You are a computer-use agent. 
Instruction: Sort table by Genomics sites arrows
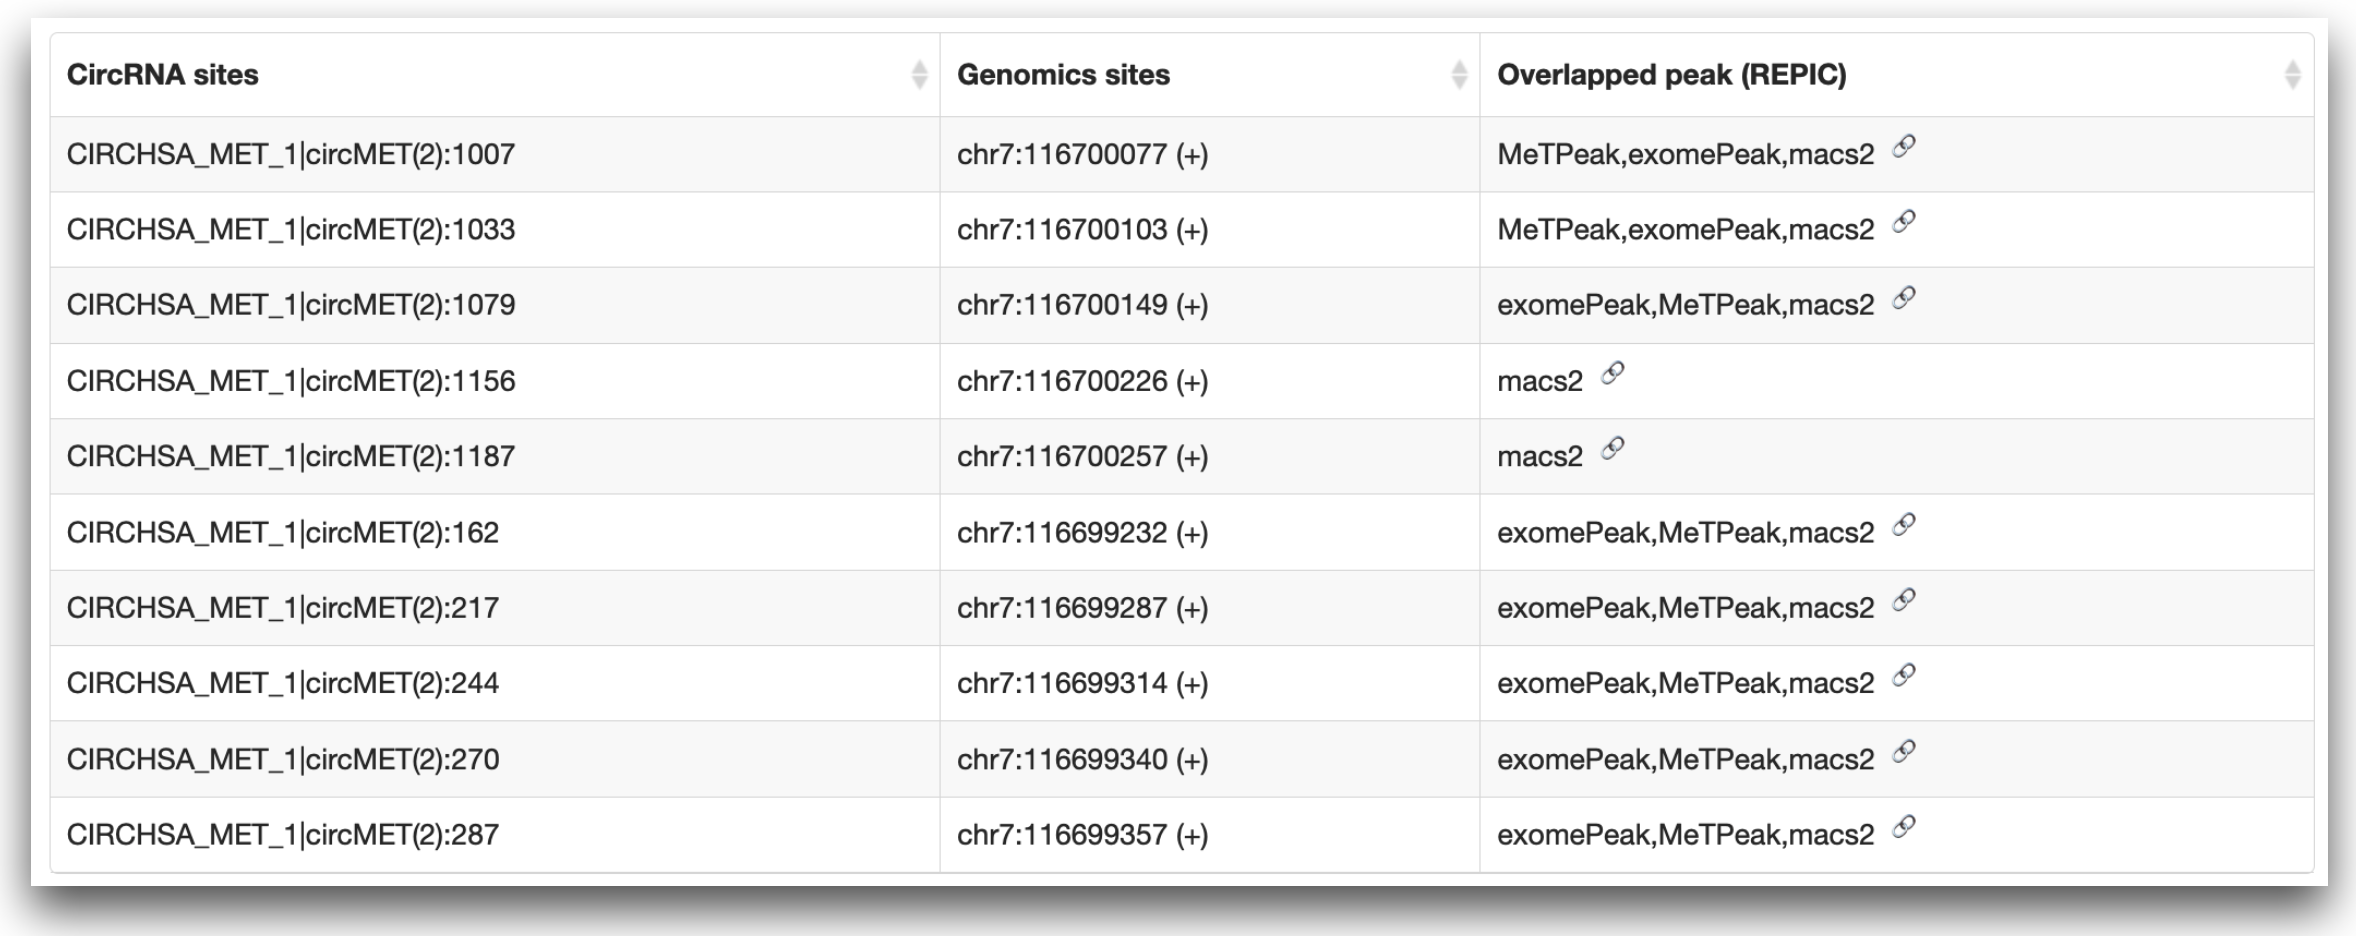coord(1459,75)
